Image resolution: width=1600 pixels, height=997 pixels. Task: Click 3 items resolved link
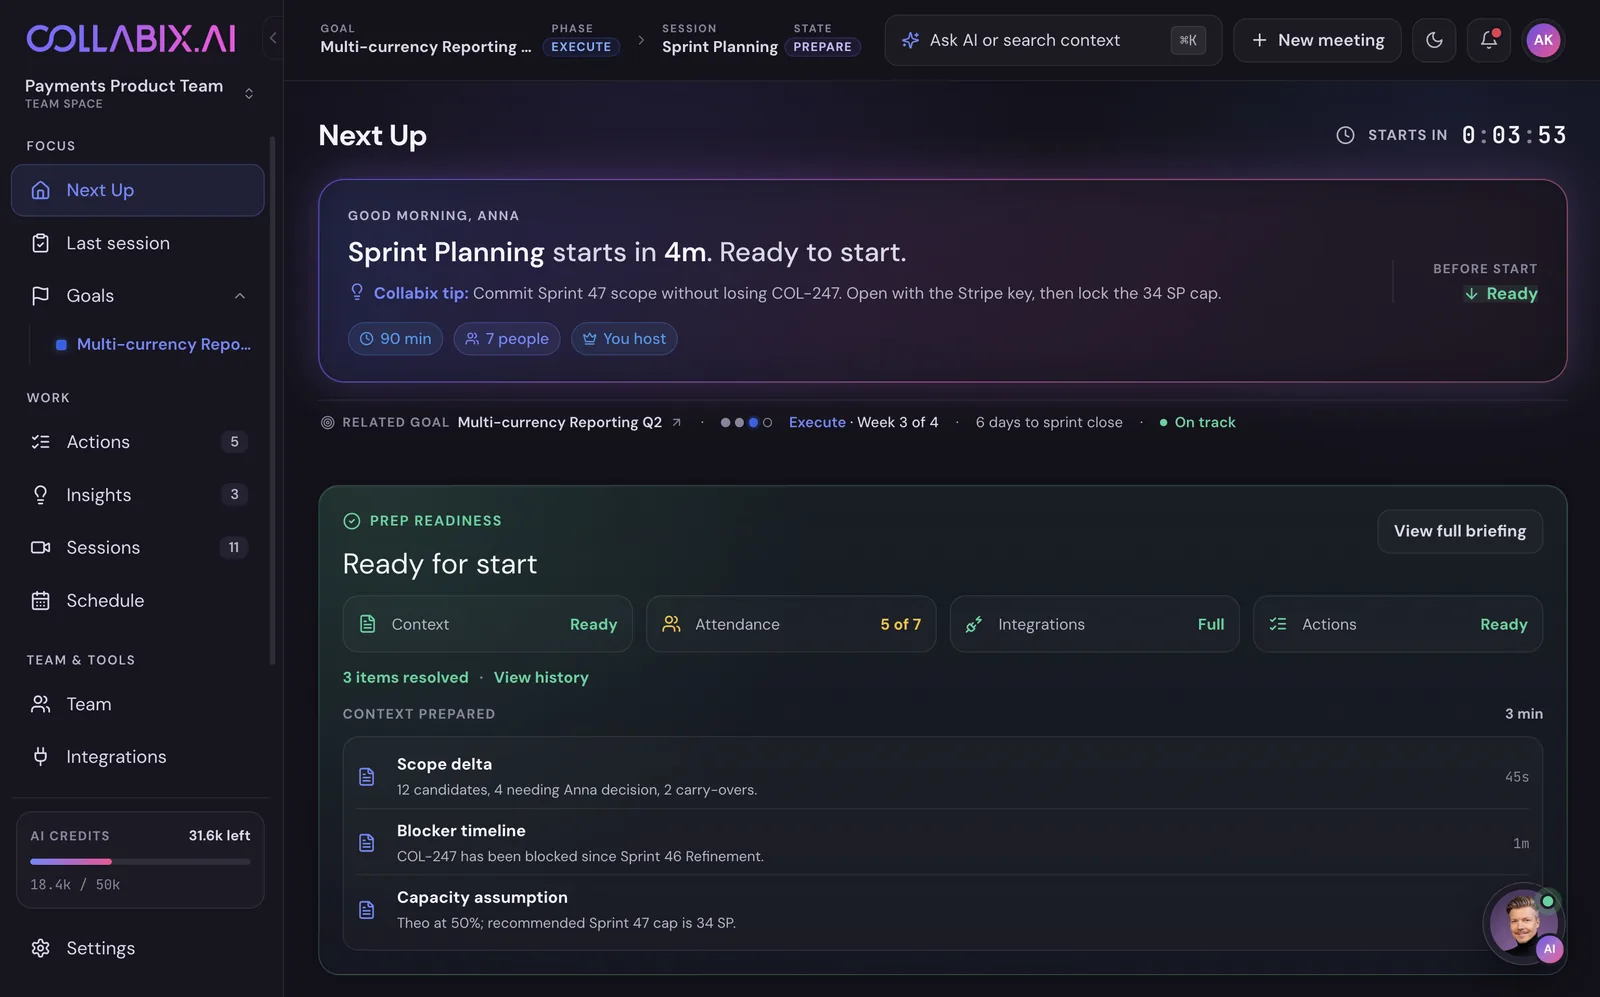click(406, 678)
